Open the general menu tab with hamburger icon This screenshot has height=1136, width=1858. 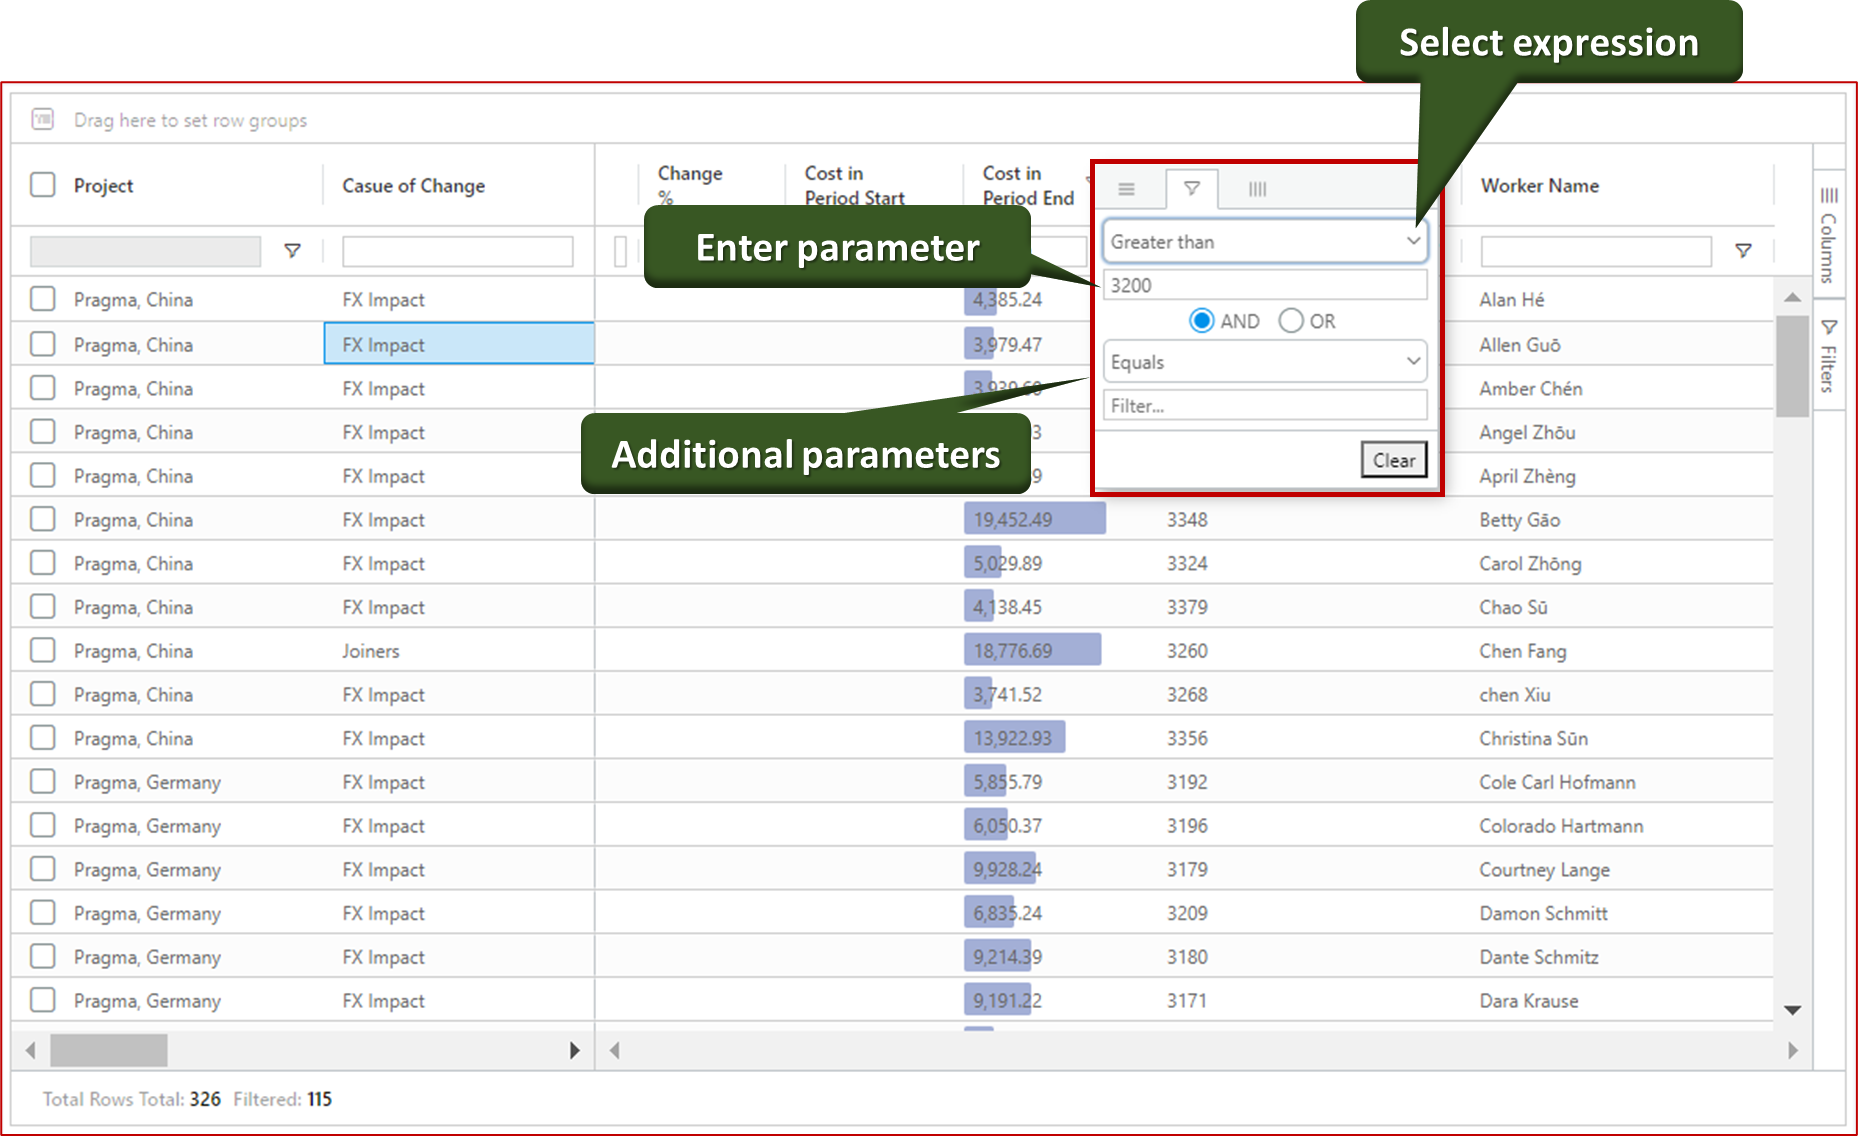[1126, 189]
